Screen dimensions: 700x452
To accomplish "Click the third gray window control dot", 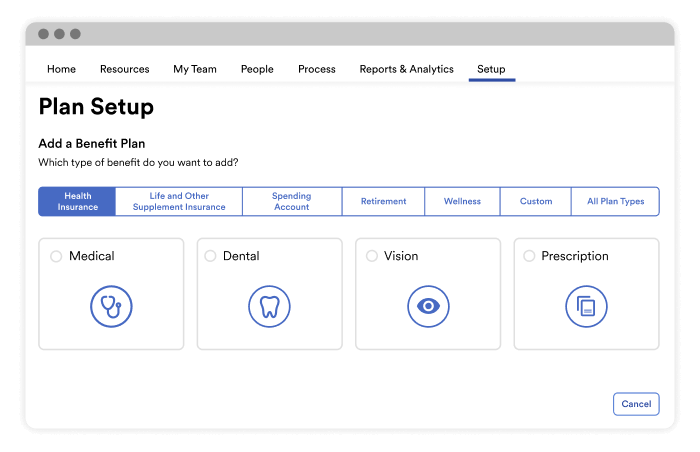I will coord(75,34).
